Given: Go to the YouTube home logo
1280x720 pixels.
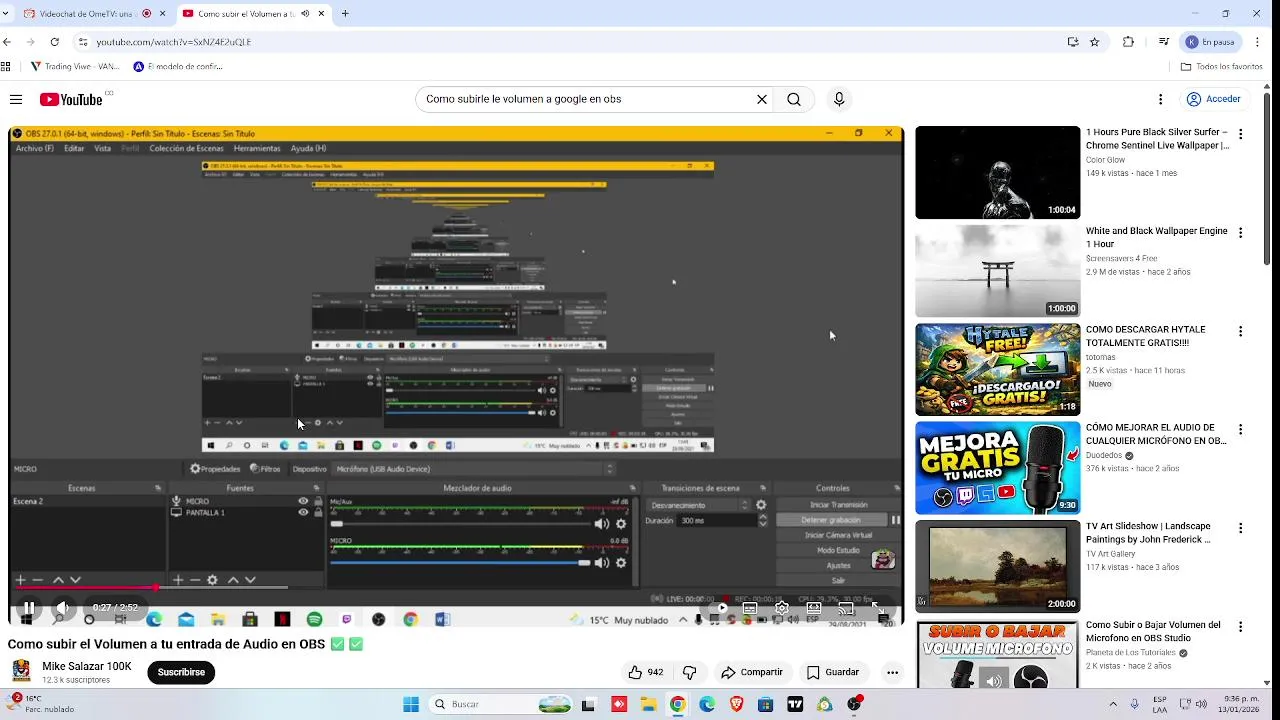Looking at the screenshot, I should click(x=71, y=99).
